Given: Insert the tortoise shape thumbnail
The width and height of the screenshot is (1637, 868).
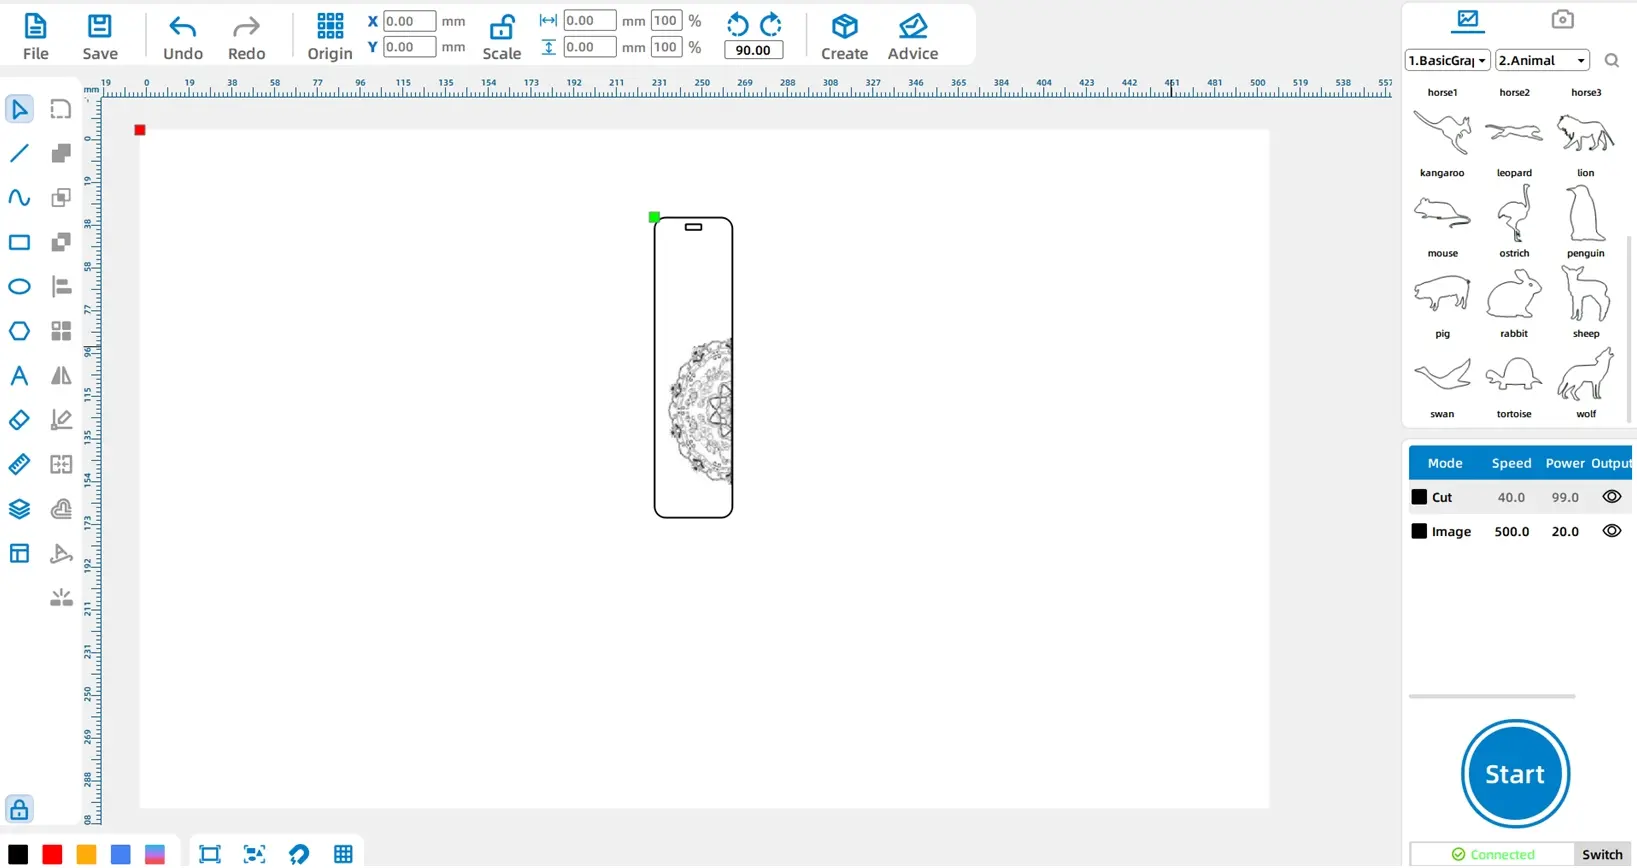Looking at the screenshot, I should pyautogui.click(x=1514, y=376).
